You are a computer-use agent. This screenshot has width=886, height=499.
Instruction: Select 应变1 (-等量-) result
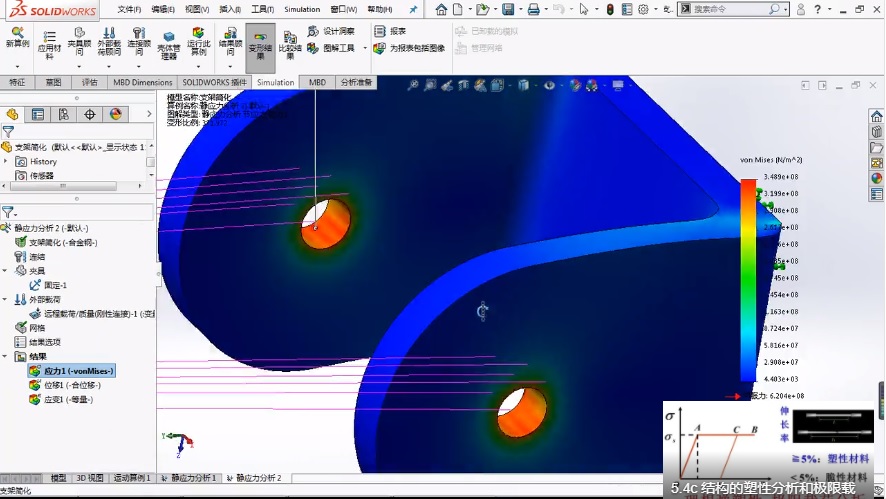pos(61,399)
